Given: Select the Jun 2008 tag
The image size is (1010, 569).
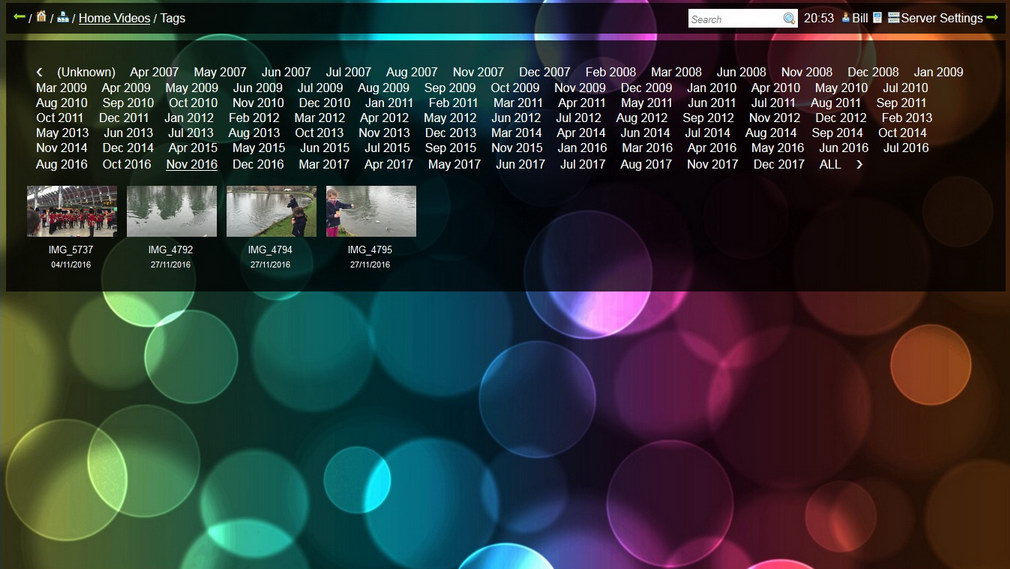Looking at the screenshot, I should pos(741,72).
